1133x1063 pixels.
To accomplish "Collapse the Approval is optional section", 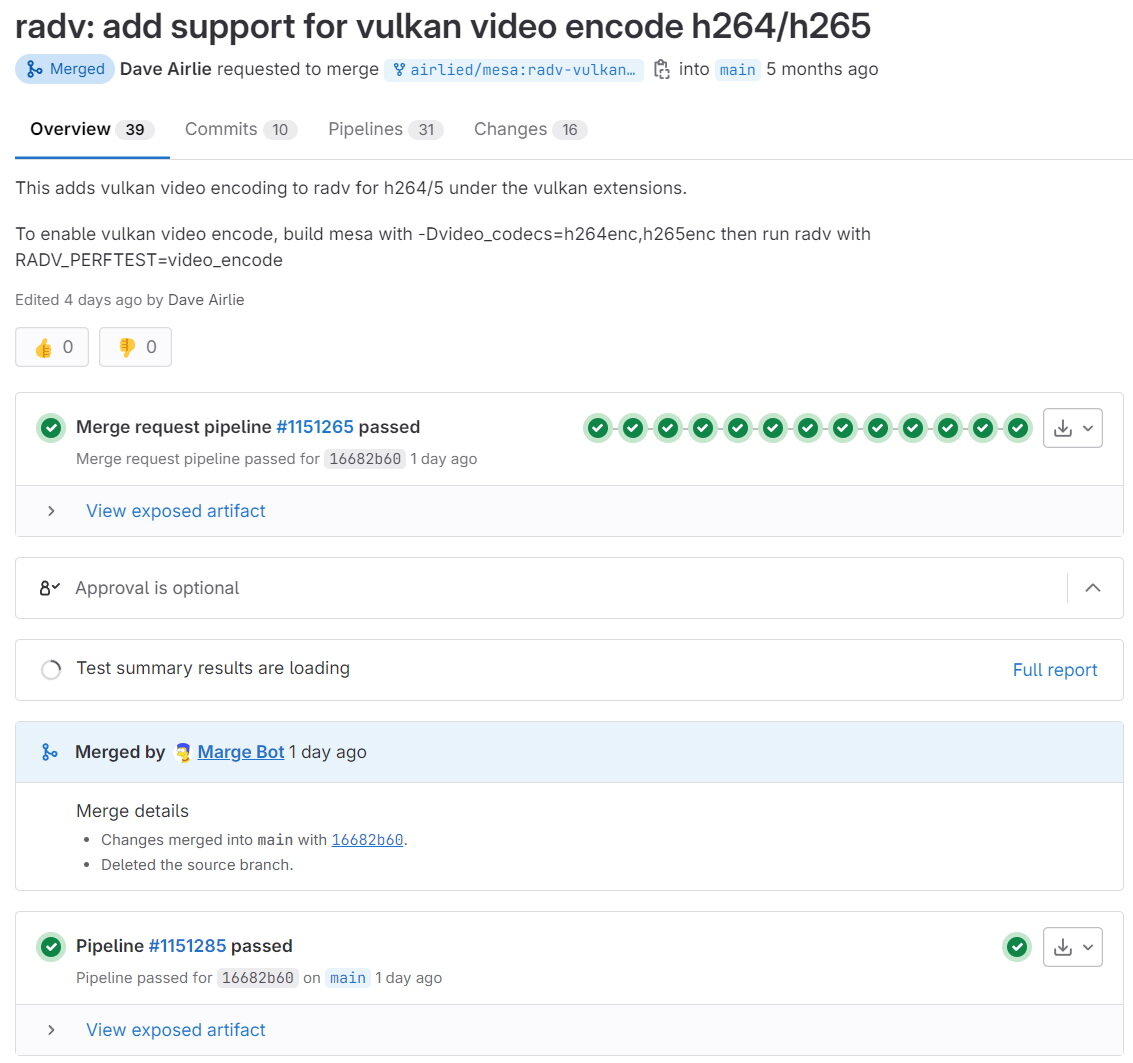I will click(x=1093, y=588).
